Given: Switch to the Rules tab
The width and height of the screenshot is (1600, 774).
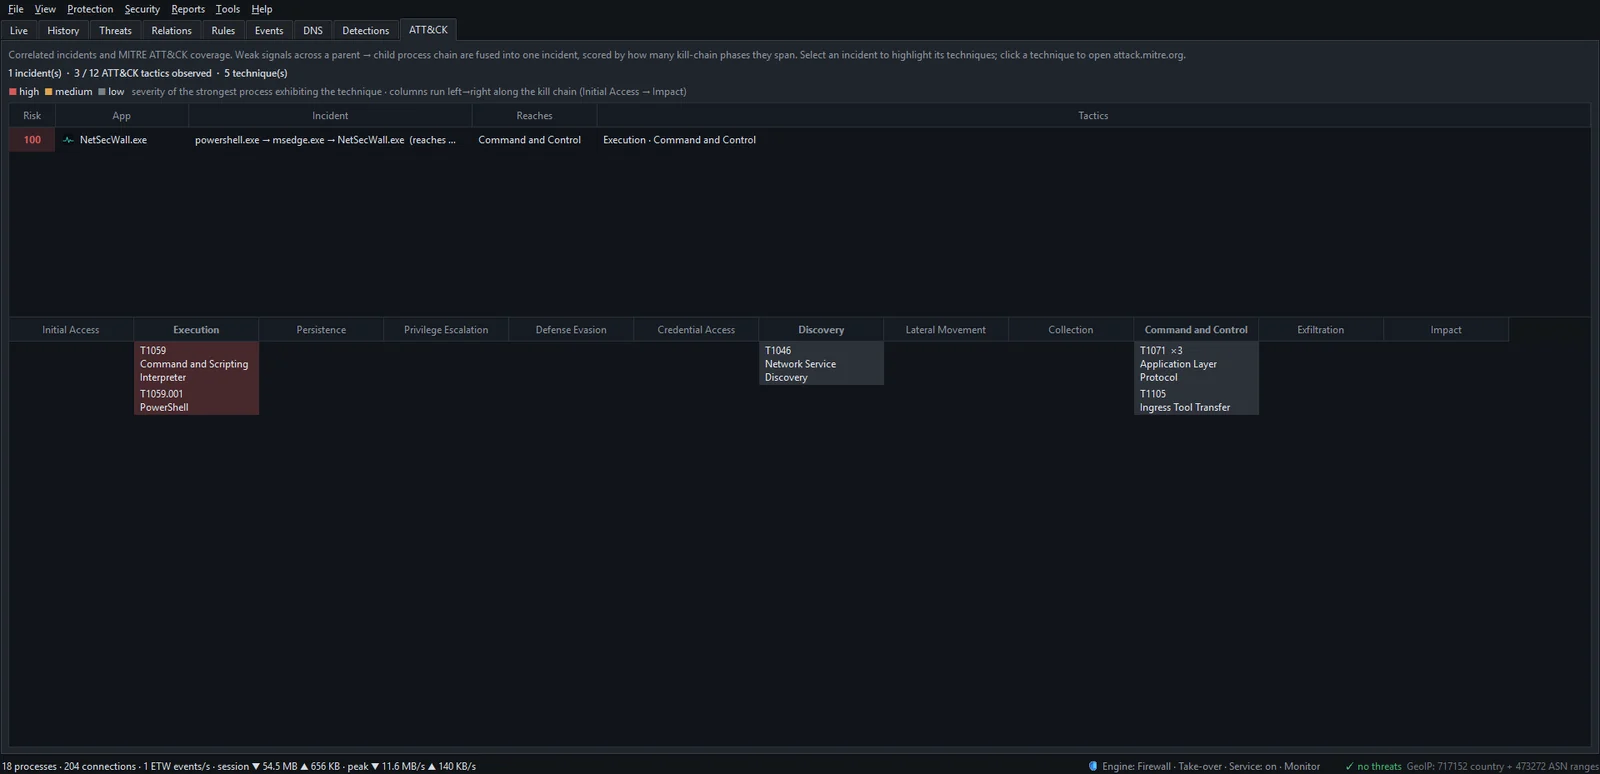Looking at the screenshot, I should tap(223, 30).
